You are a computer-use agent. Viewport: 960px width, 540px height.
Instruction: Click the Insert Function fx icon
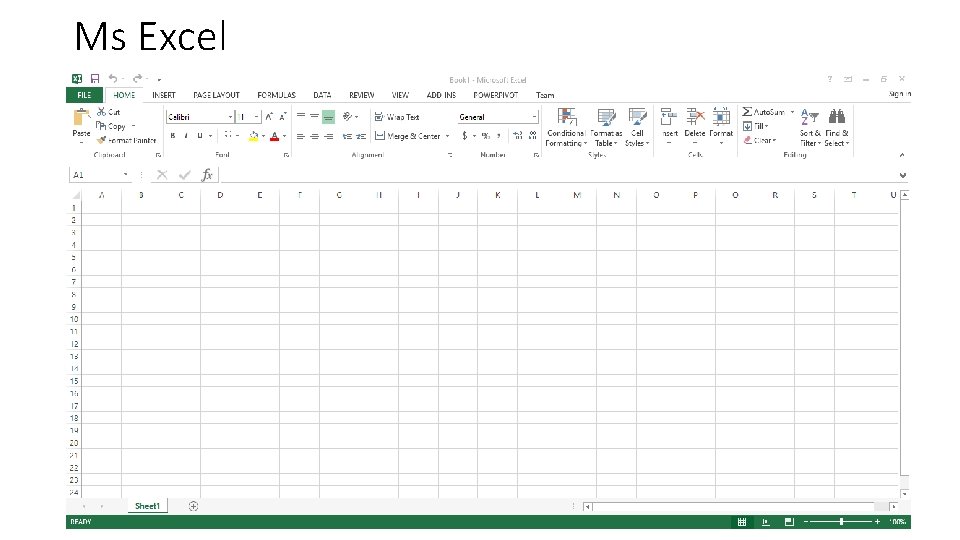pyautogui.click(x=207, y=175)
